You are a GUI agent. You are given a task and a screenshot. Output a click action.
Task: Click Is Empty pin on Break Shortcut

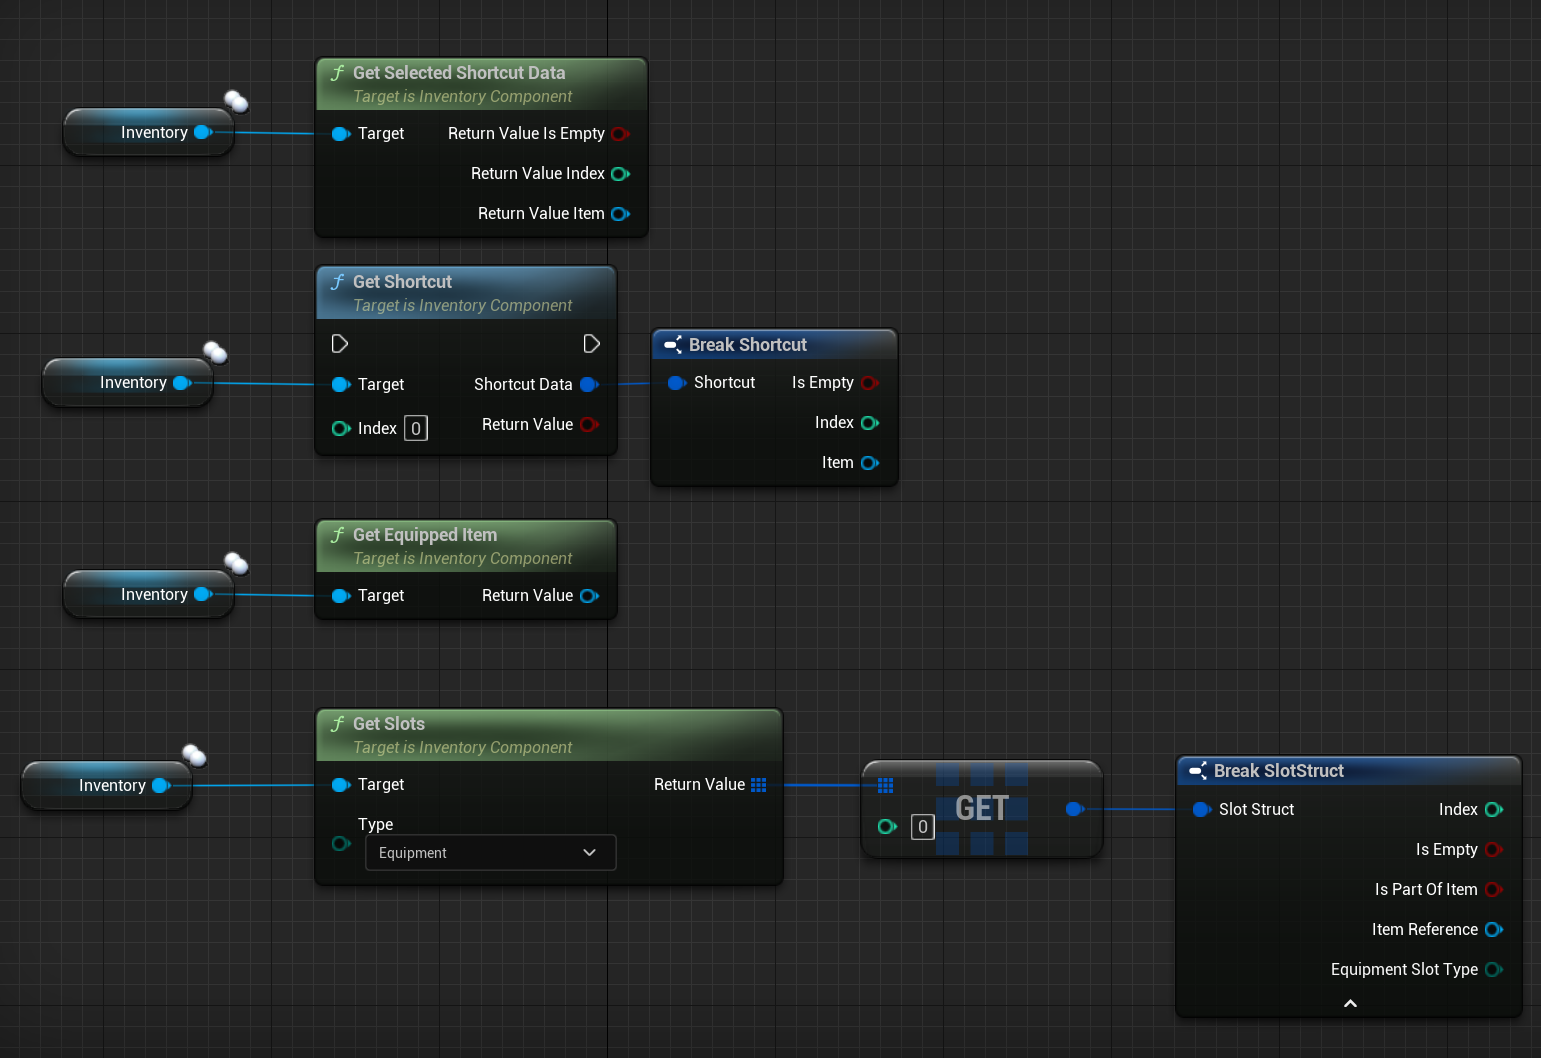click(870, 383)
